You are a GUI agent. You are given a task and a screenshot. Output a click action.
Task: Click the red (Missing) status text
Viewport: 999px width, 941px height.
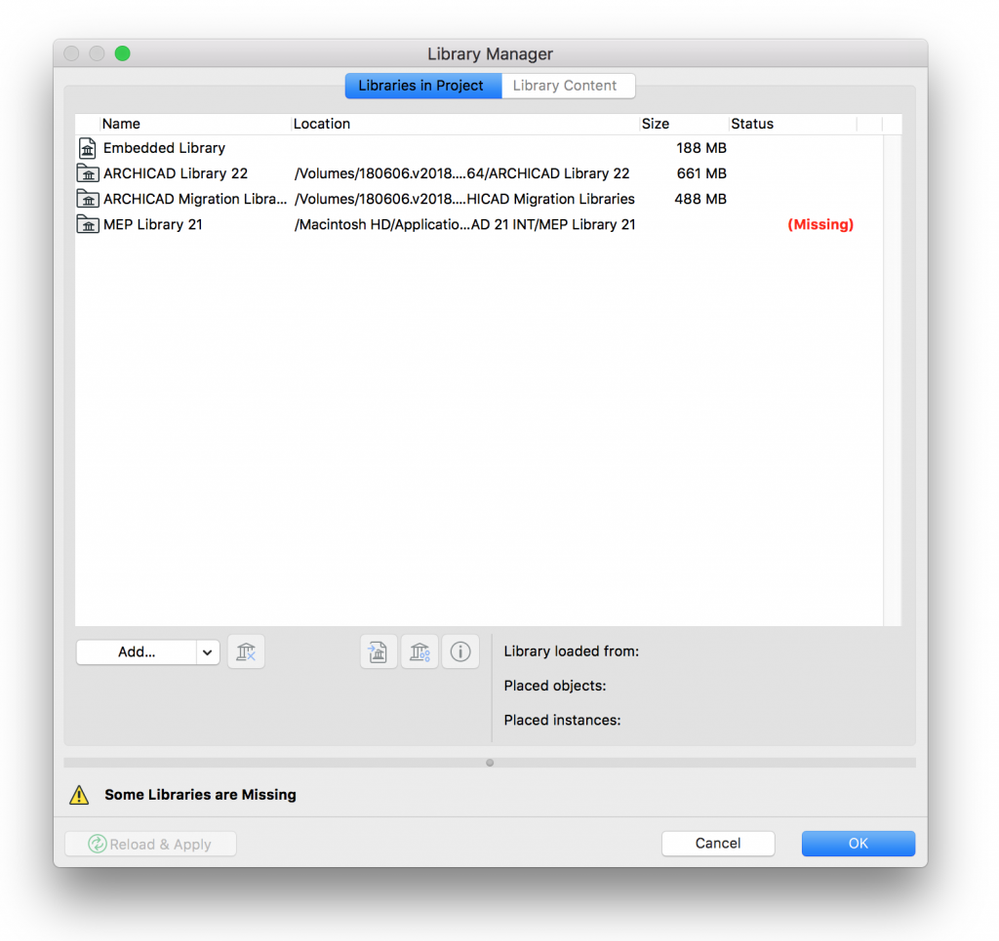[x=821, y=224]
